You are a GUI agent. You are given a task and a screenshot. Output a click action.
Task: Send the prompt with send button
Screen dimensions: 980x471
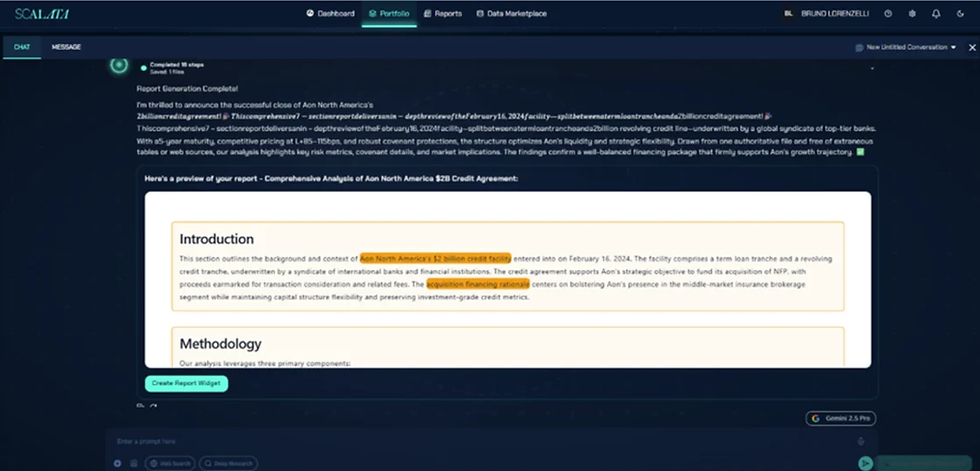pos(865,463)
